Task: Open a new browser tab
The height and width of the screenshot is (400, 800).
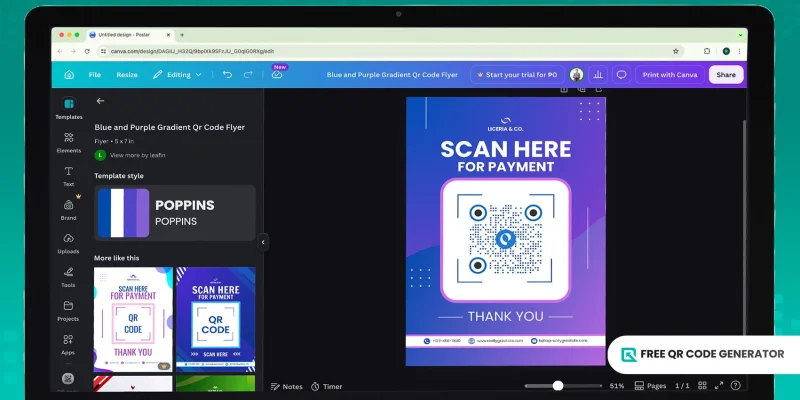Action: tap(182, 35)
